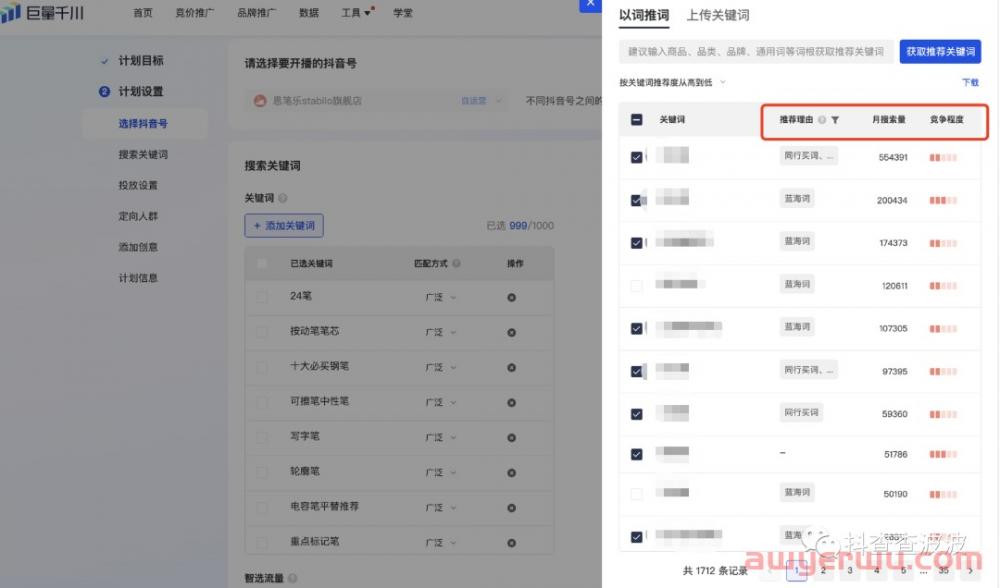Jump to 投放设置 section in sidebar
1000x588 pixels.
click(x=138, y=185)
